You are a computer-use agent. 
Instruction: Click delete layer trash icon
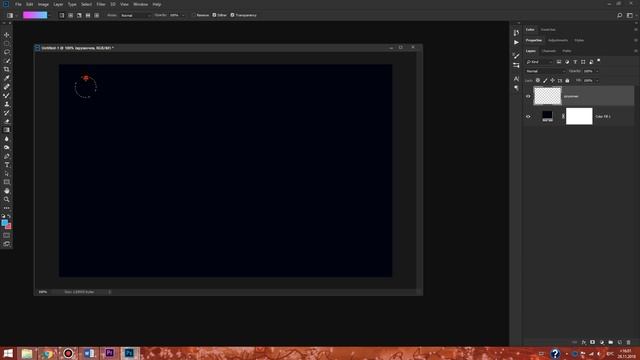click(x=629, y=342)
